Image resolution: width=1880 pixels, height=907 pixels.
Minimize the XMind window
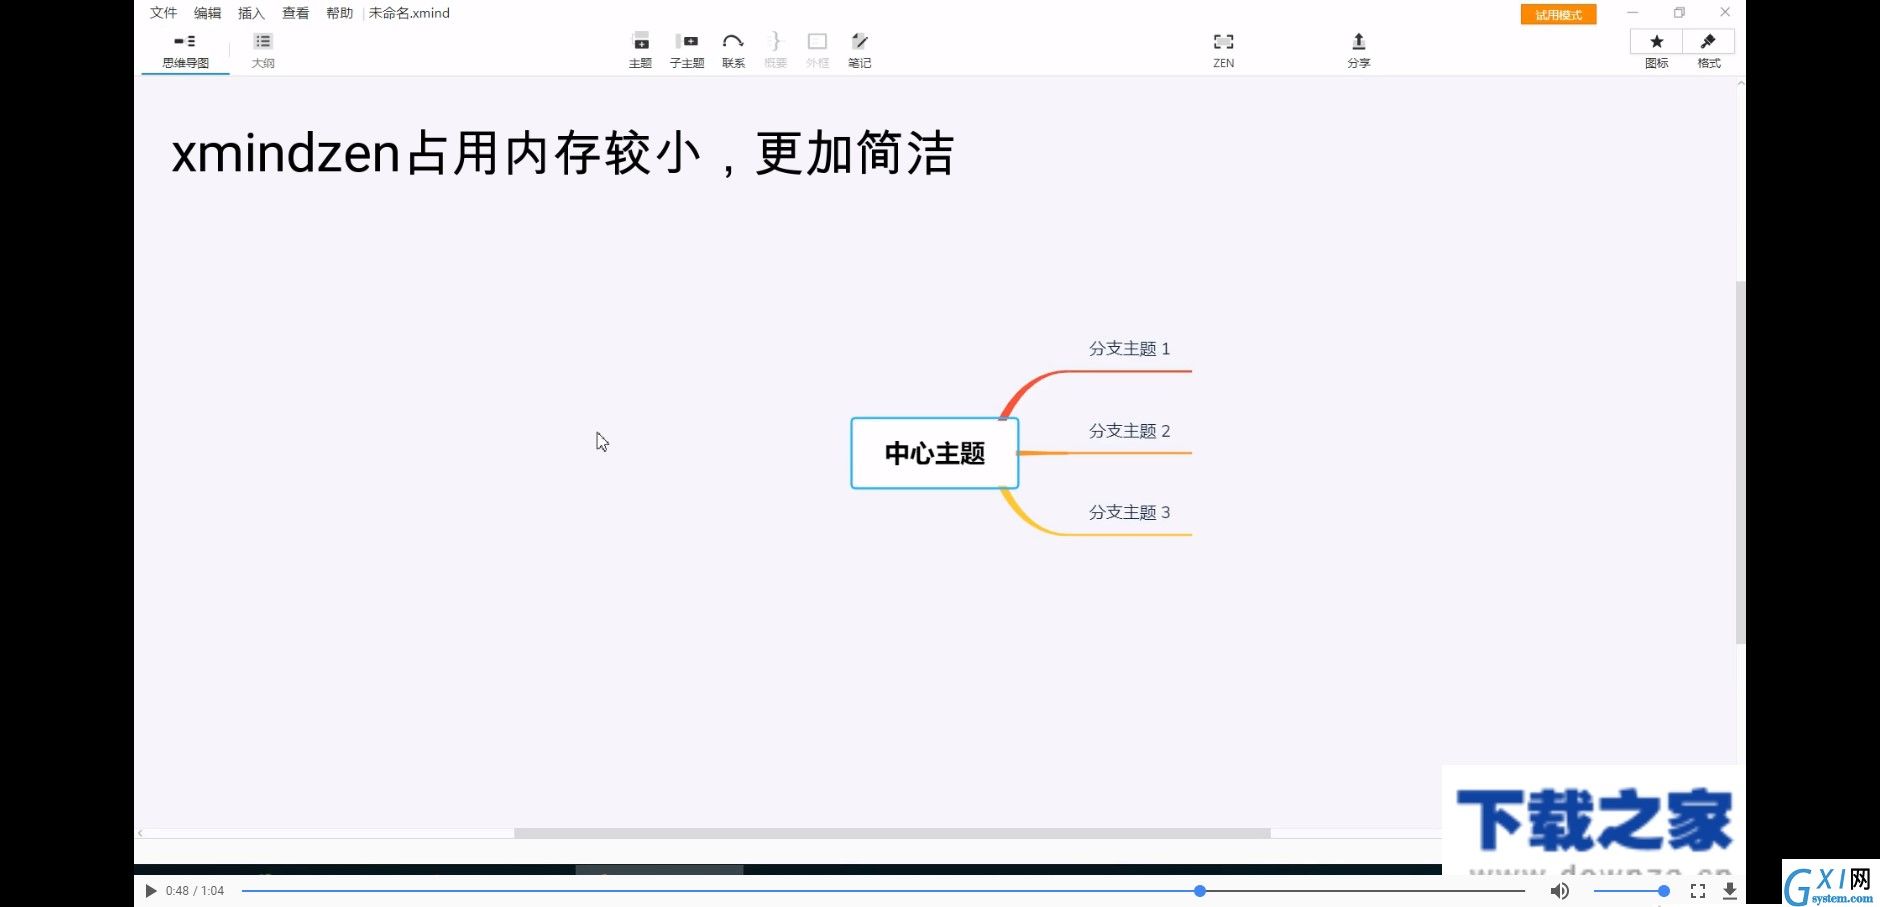[1632, 13]
